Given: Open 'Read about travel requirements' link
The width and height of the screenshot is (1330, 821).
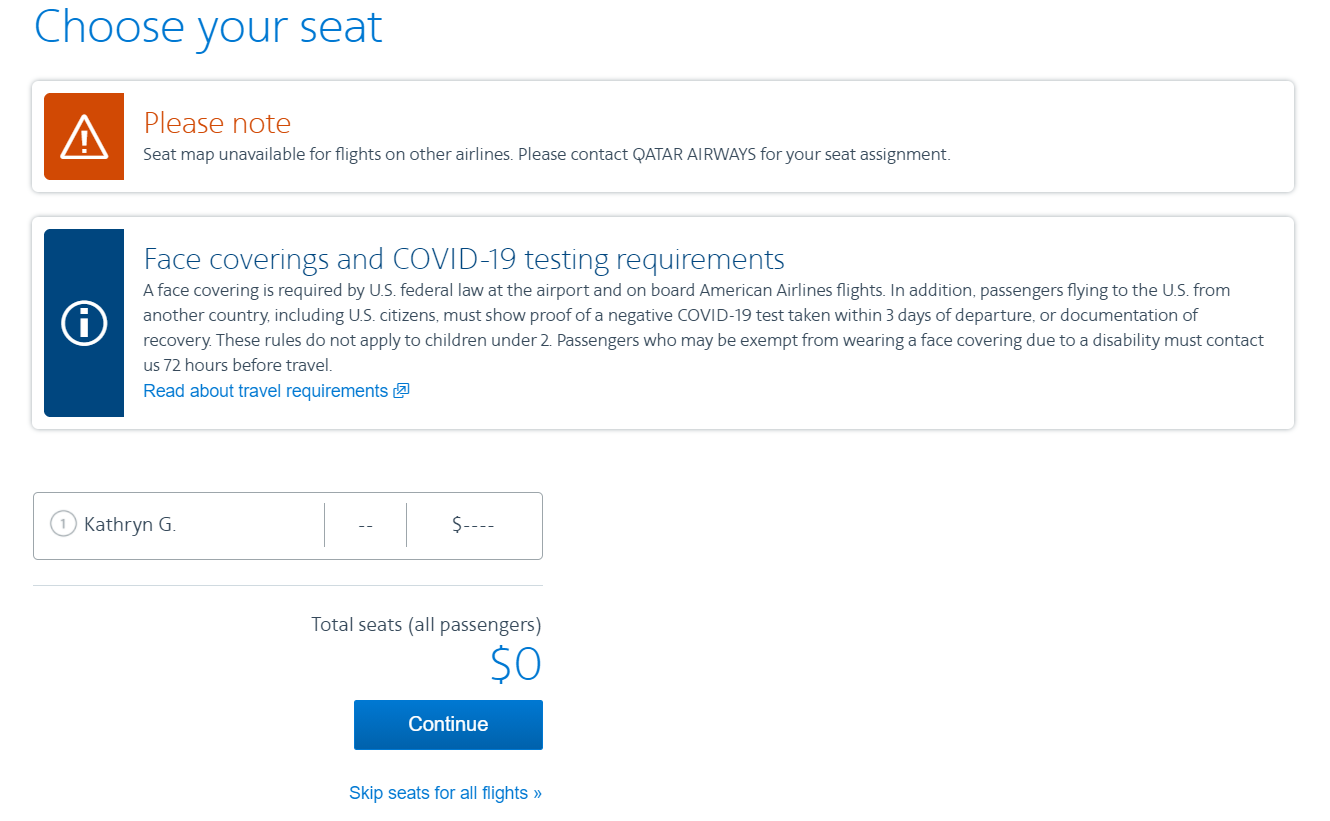Looking at the screenshot, I should [265, 390].
